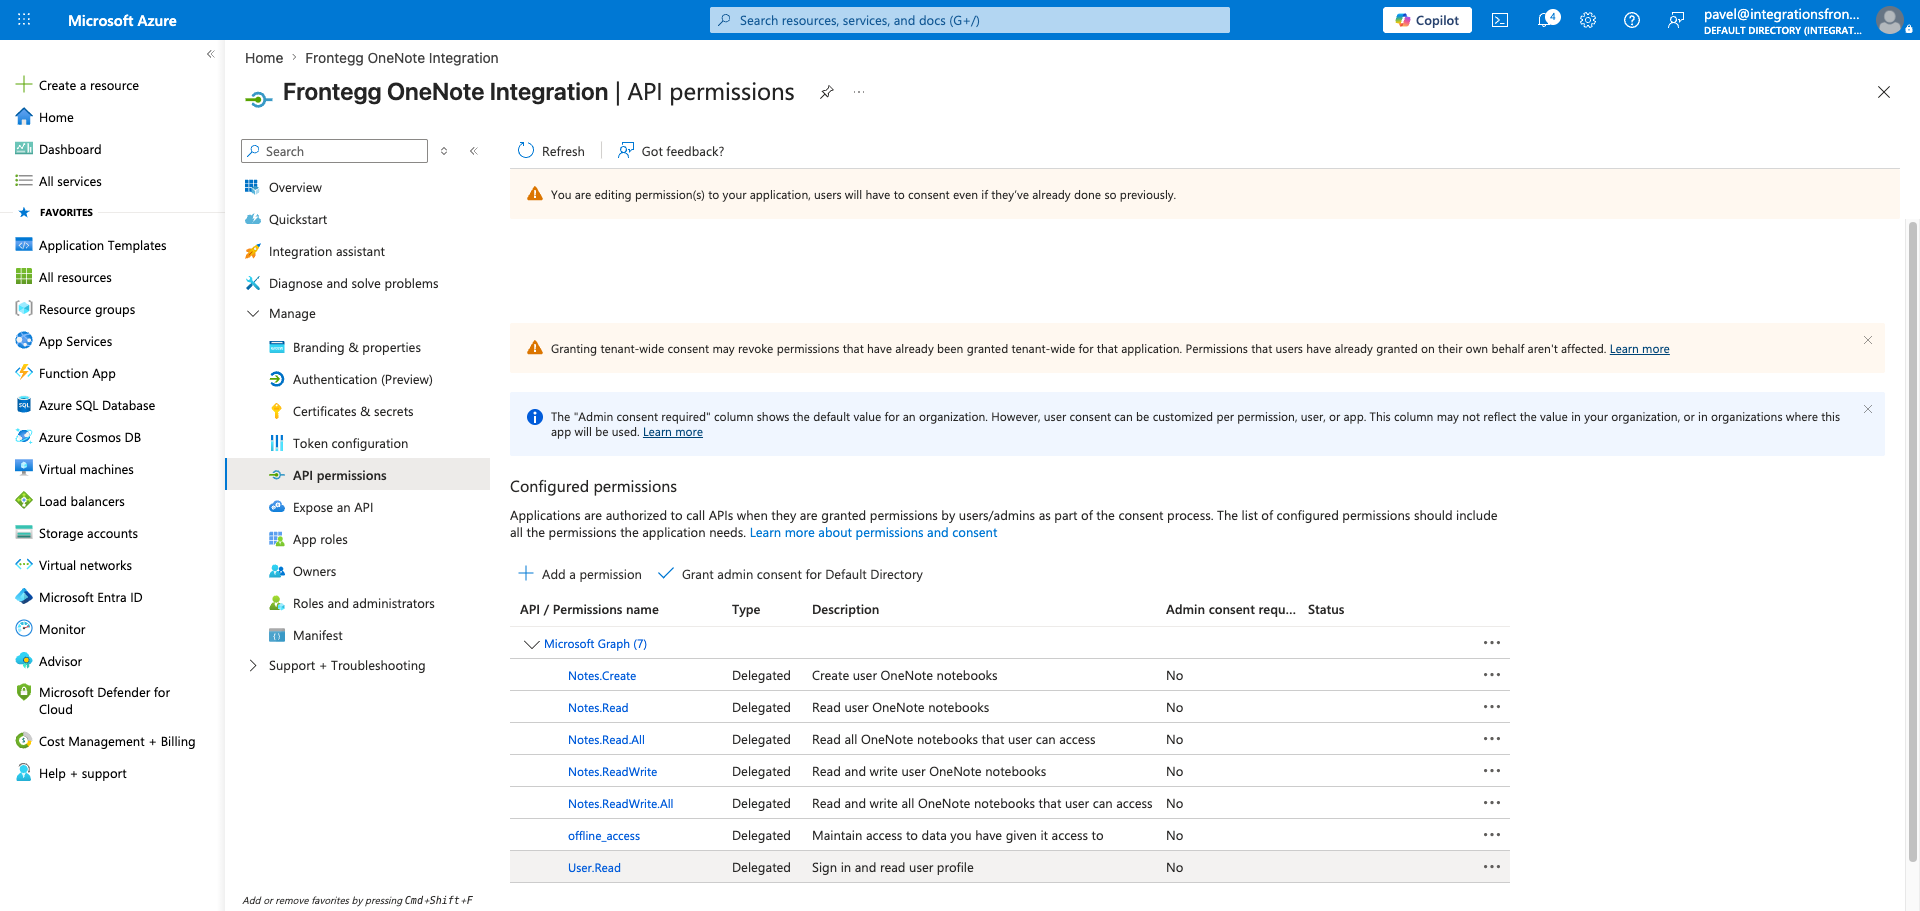Open the blade's more options ellipsis

(x=859, y=92)
